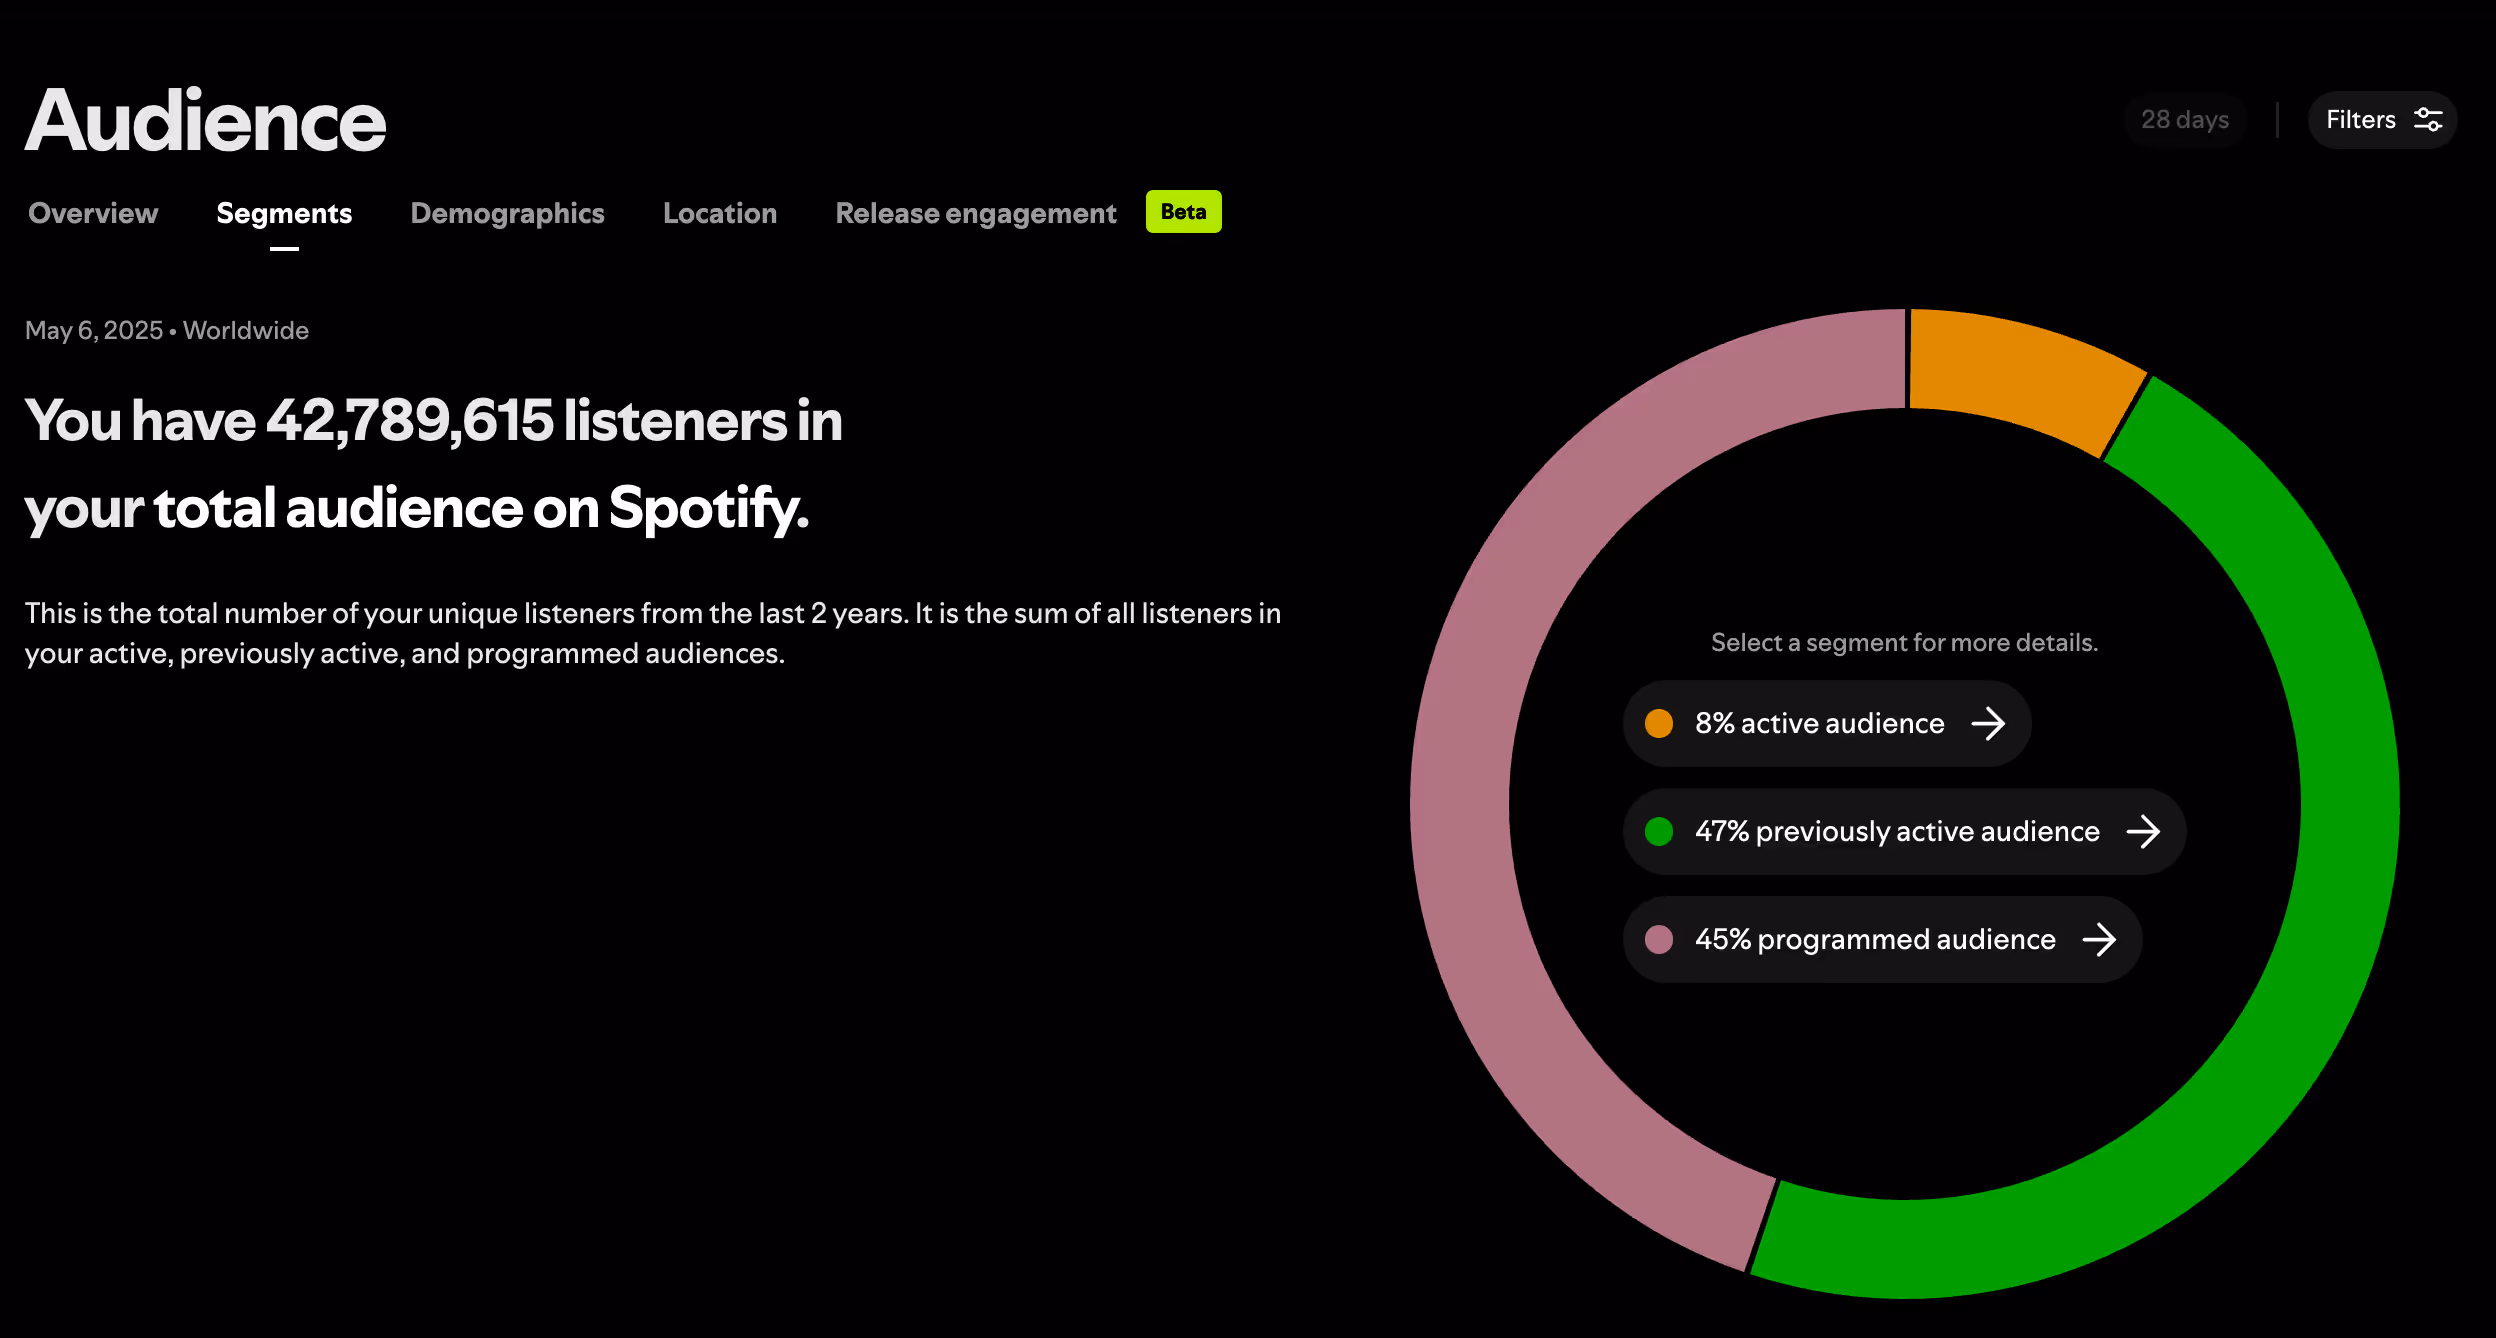
Task: Click arrow beside 47% previously active audience
Action: pyautogui.click(x=2143, y=832)
